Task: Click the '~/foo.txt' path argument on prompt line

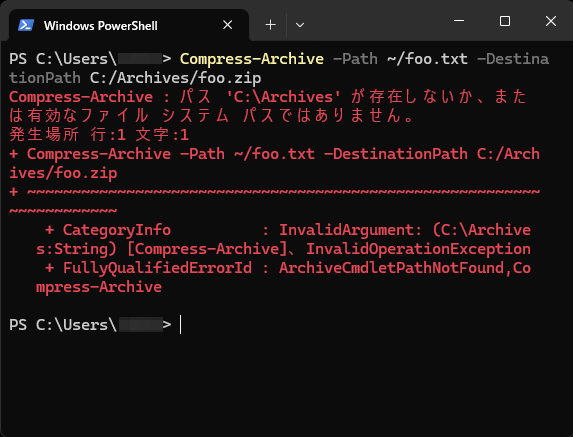Action: (428, 59)
